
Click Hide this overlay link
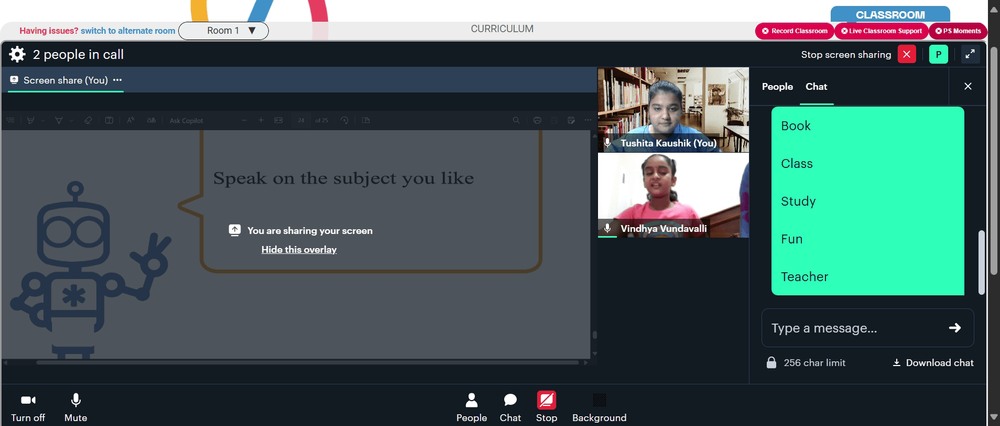click(x=298, y=249)
